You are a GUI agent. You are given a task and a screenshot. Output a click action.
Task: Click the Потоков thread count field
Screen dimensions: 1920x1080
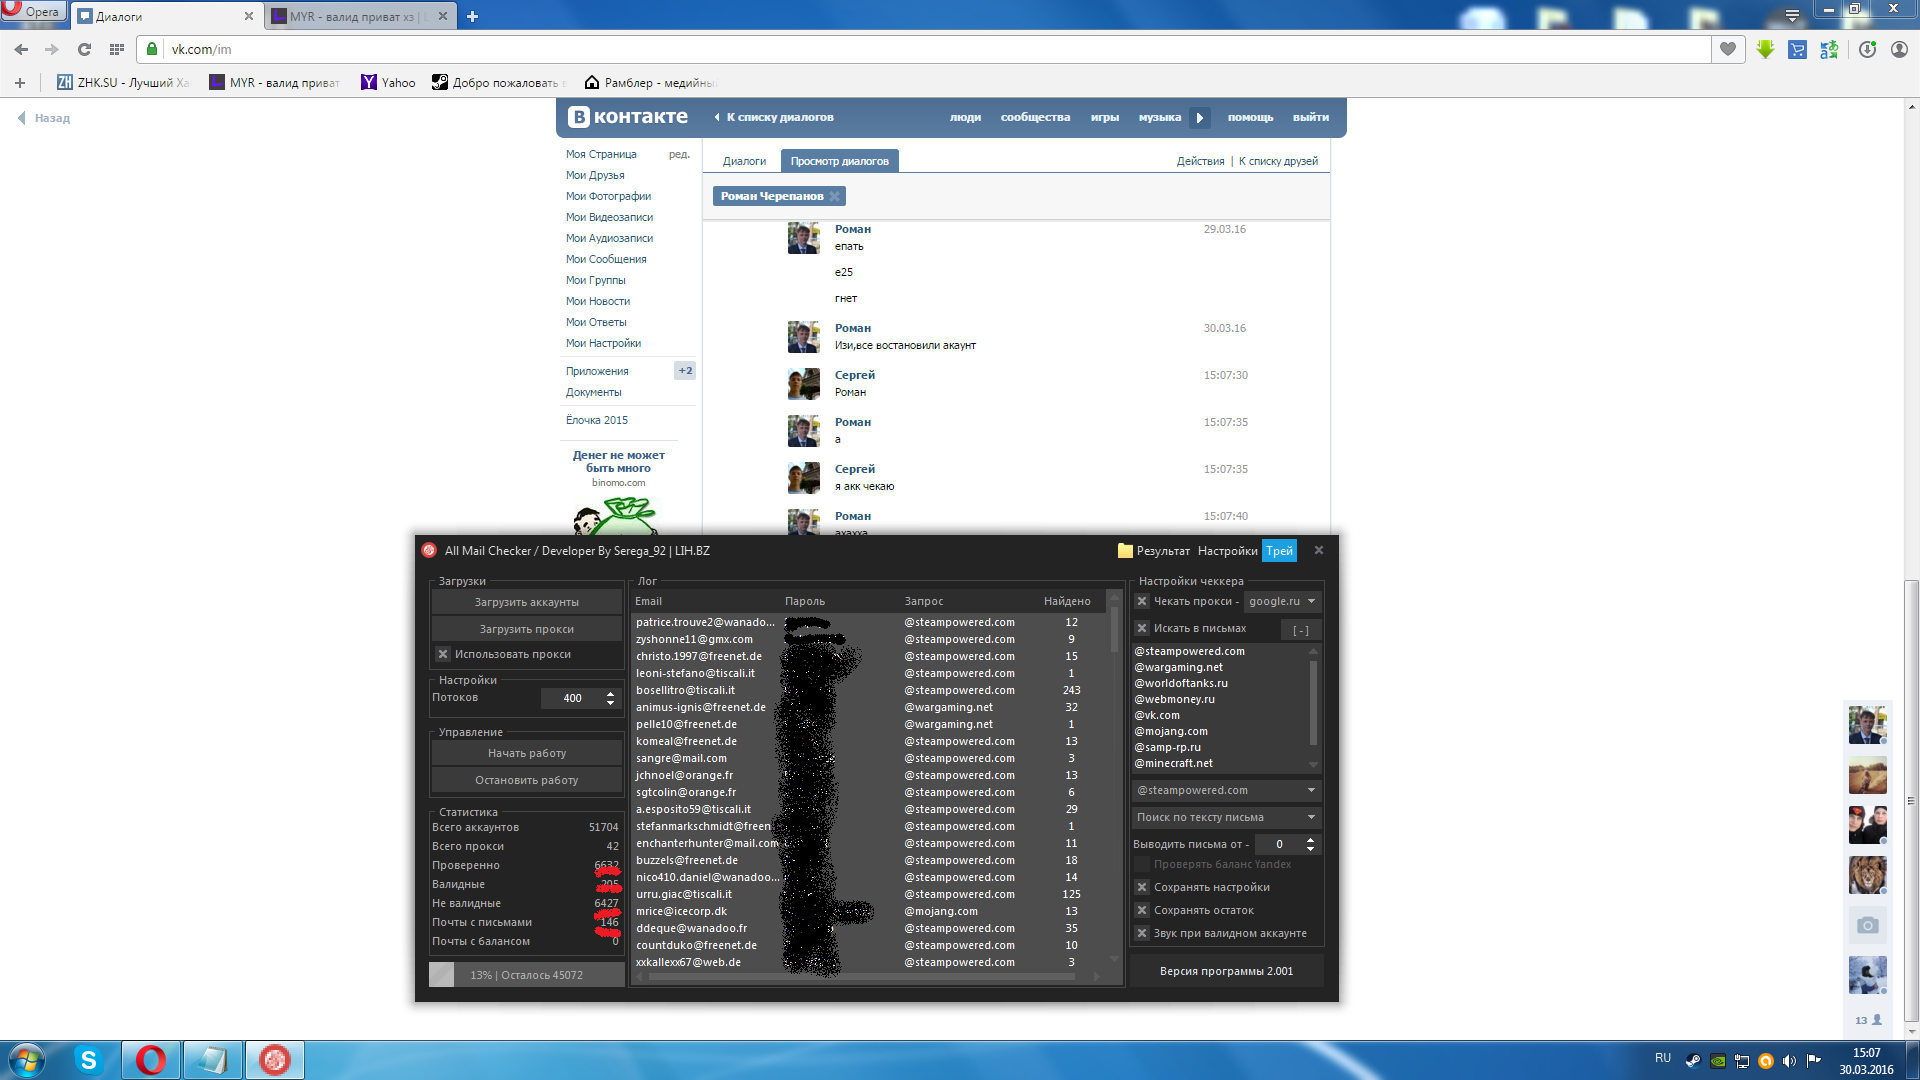pos(572,698)
